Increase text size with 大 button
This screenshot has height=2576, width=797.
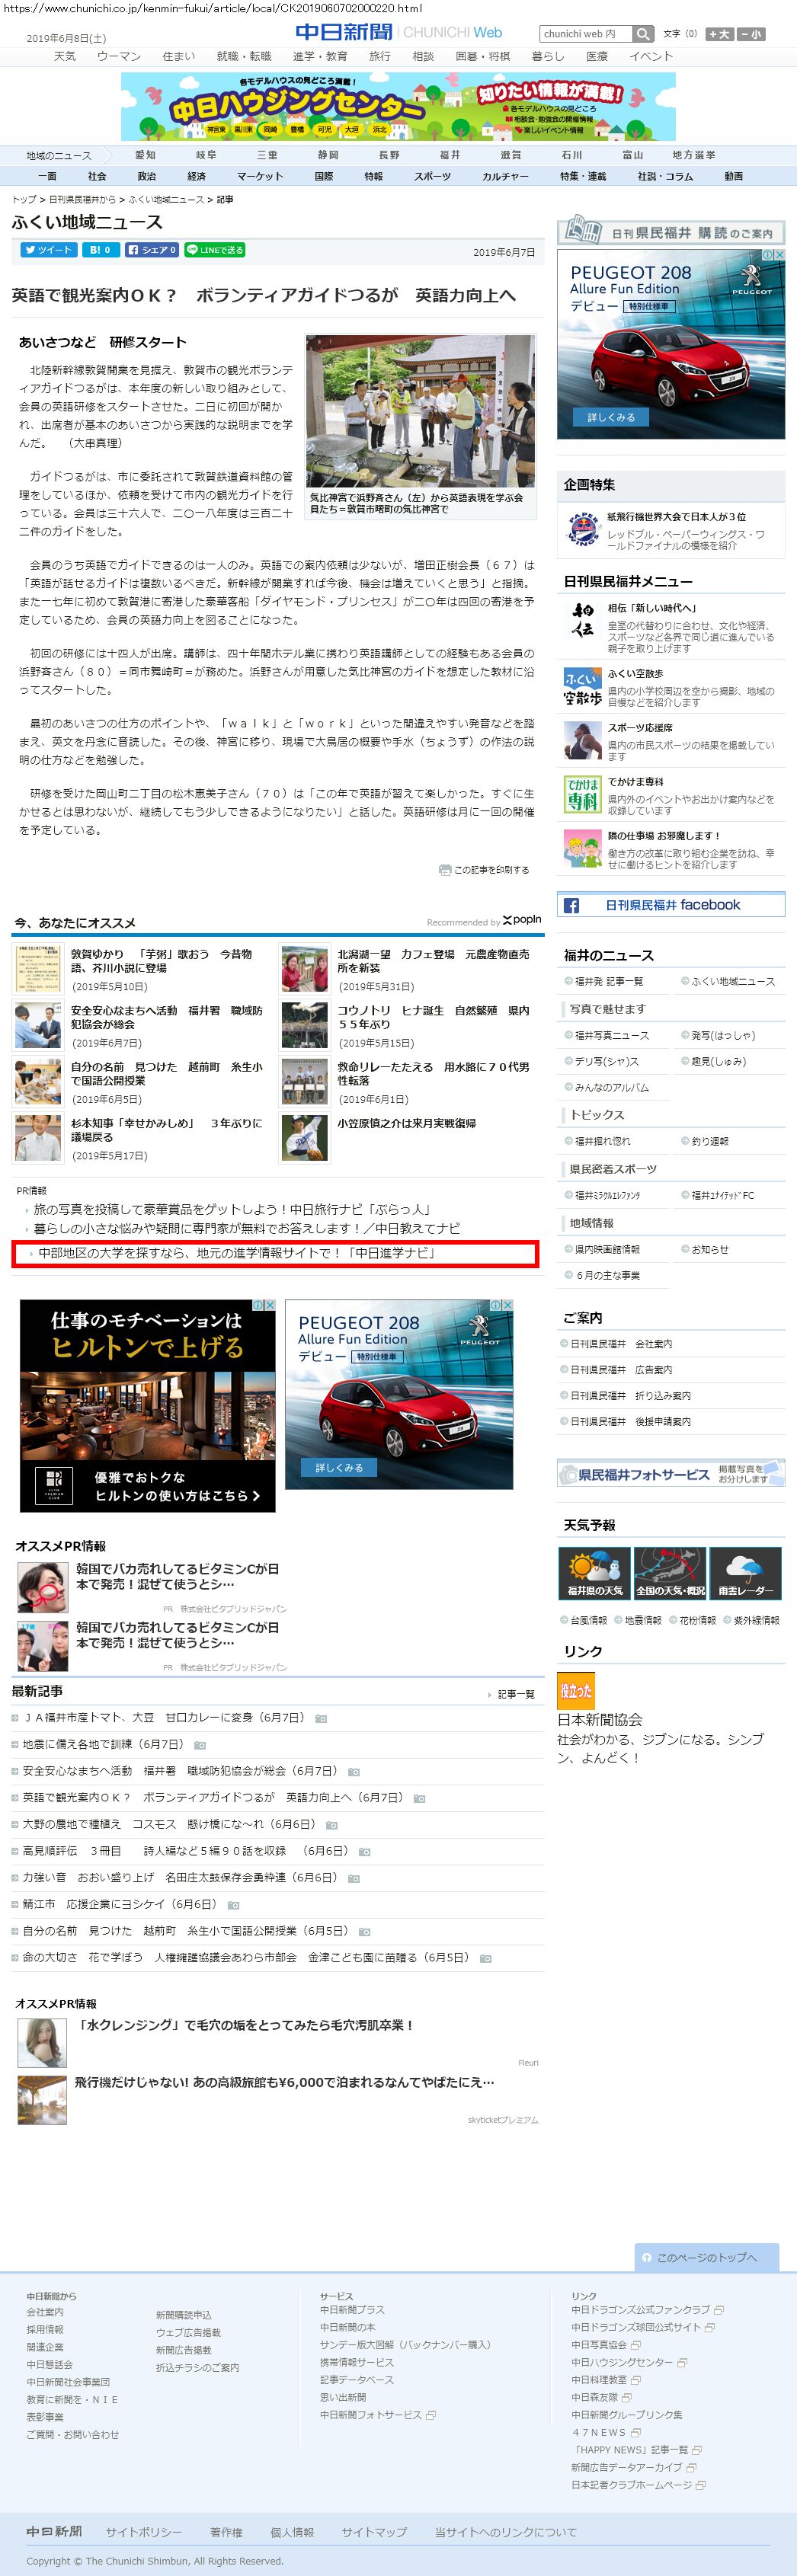click(719, 34)
